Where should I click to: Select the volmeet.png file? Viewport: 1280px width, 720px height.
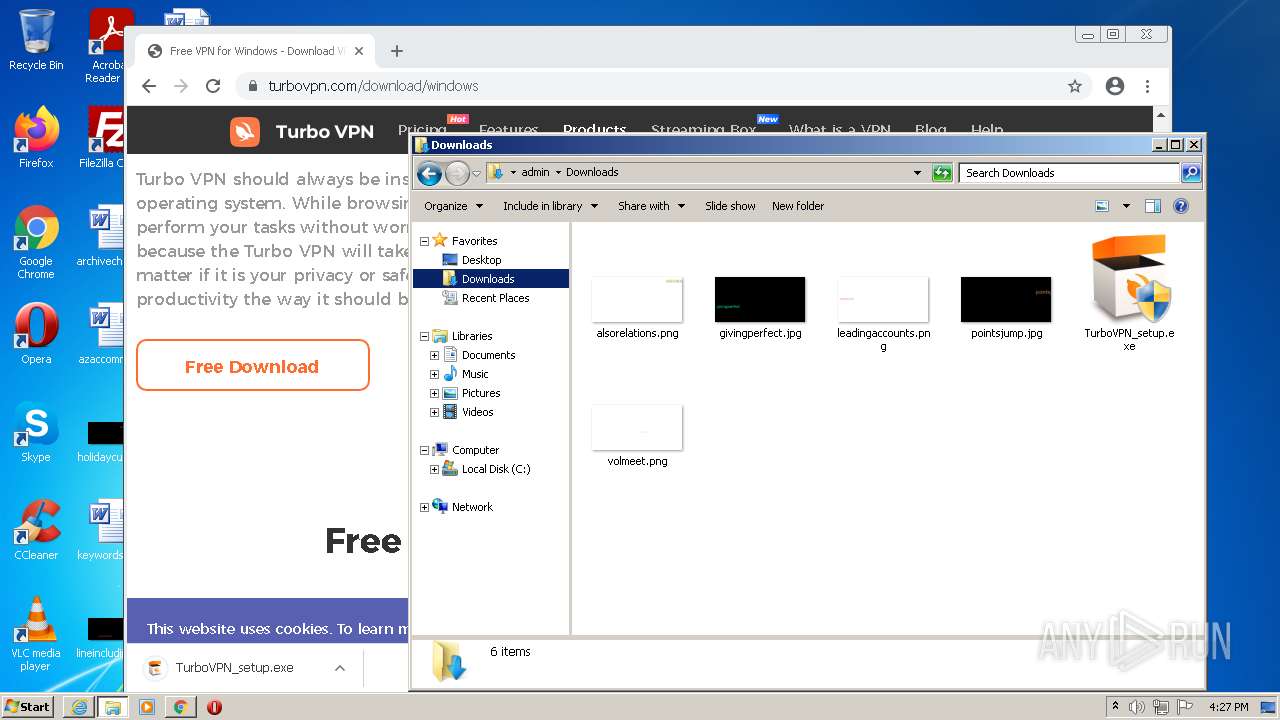(x=637, y=436)
